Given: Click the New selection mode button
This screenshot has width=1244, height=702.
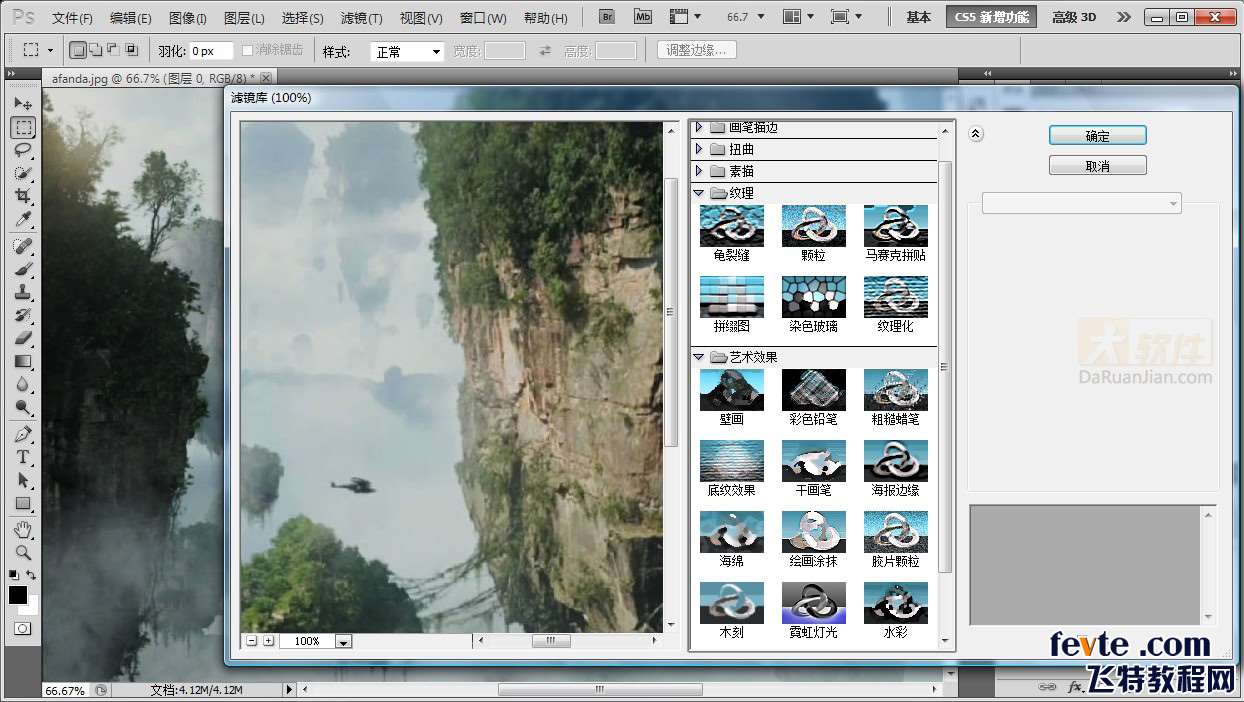Looking at the screenshot, I should coord(79,50).
